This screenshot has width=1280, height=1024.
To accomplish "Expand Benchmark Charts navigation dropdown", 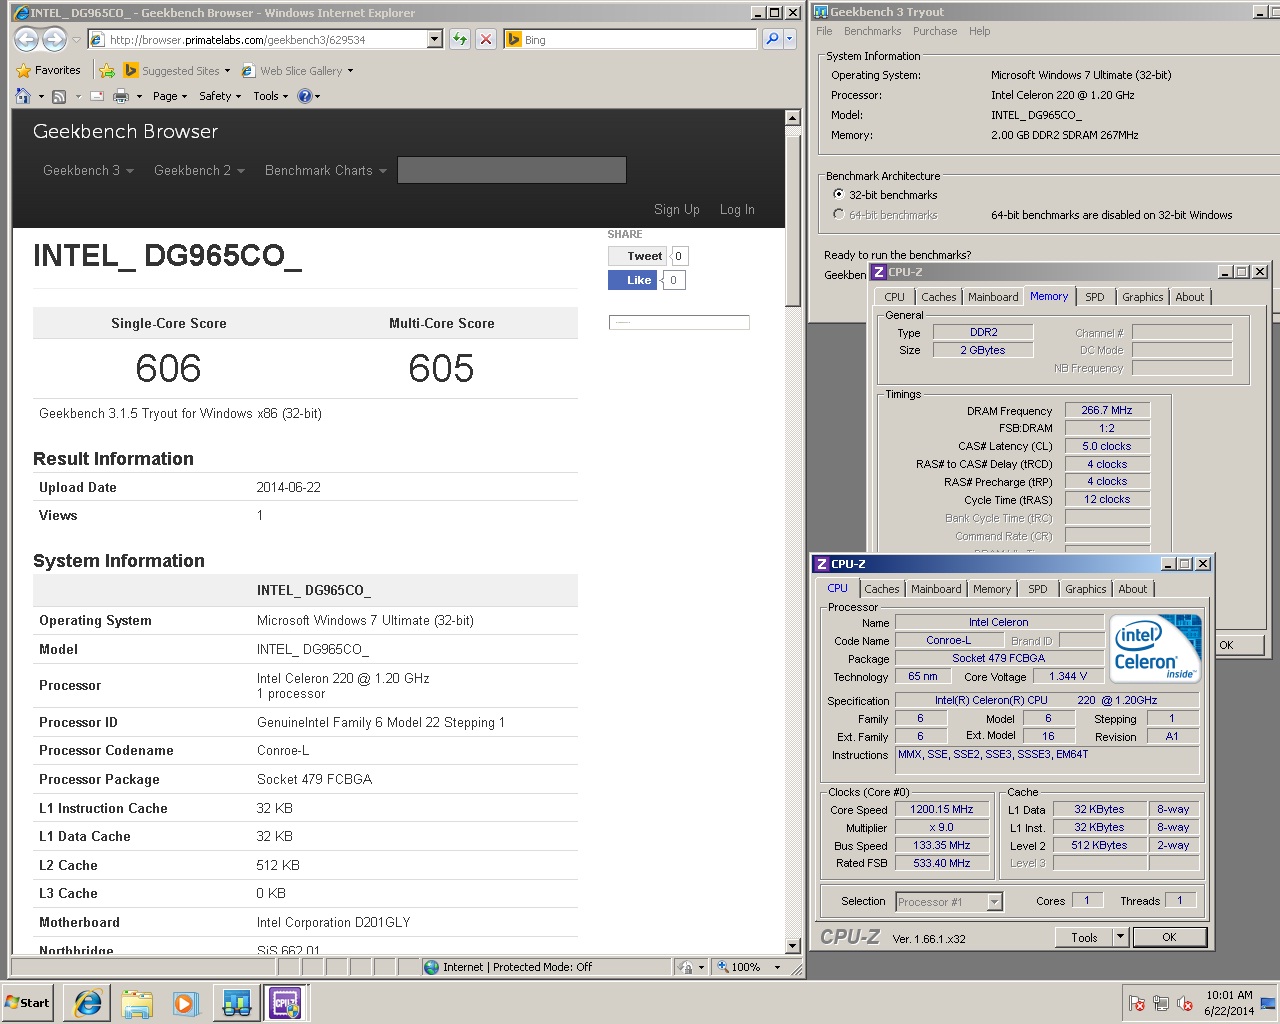I will [325, 170].
